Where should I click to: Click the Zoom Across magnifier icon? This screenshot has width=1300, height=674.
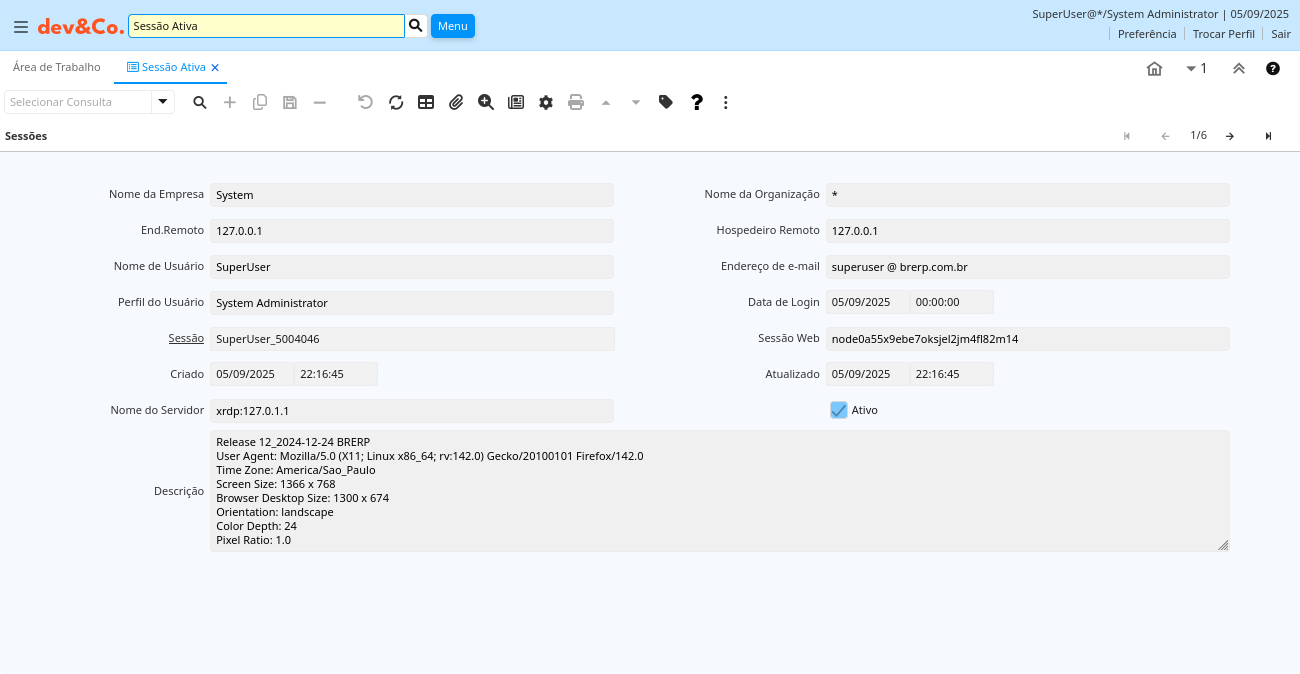click(486, 102)
